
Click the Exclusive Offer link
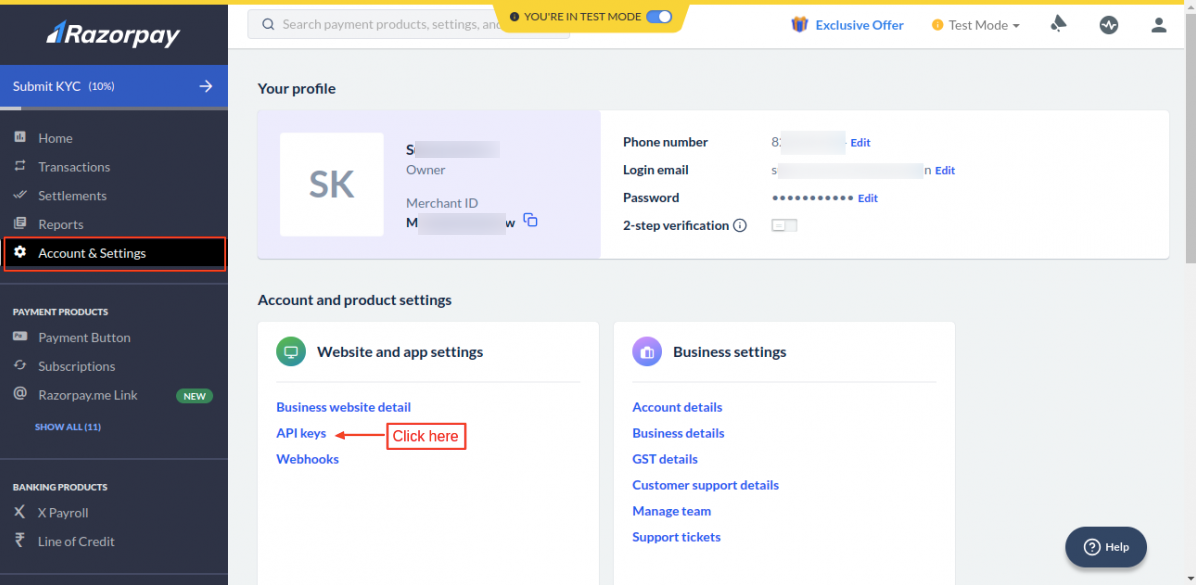pos(860,25)
